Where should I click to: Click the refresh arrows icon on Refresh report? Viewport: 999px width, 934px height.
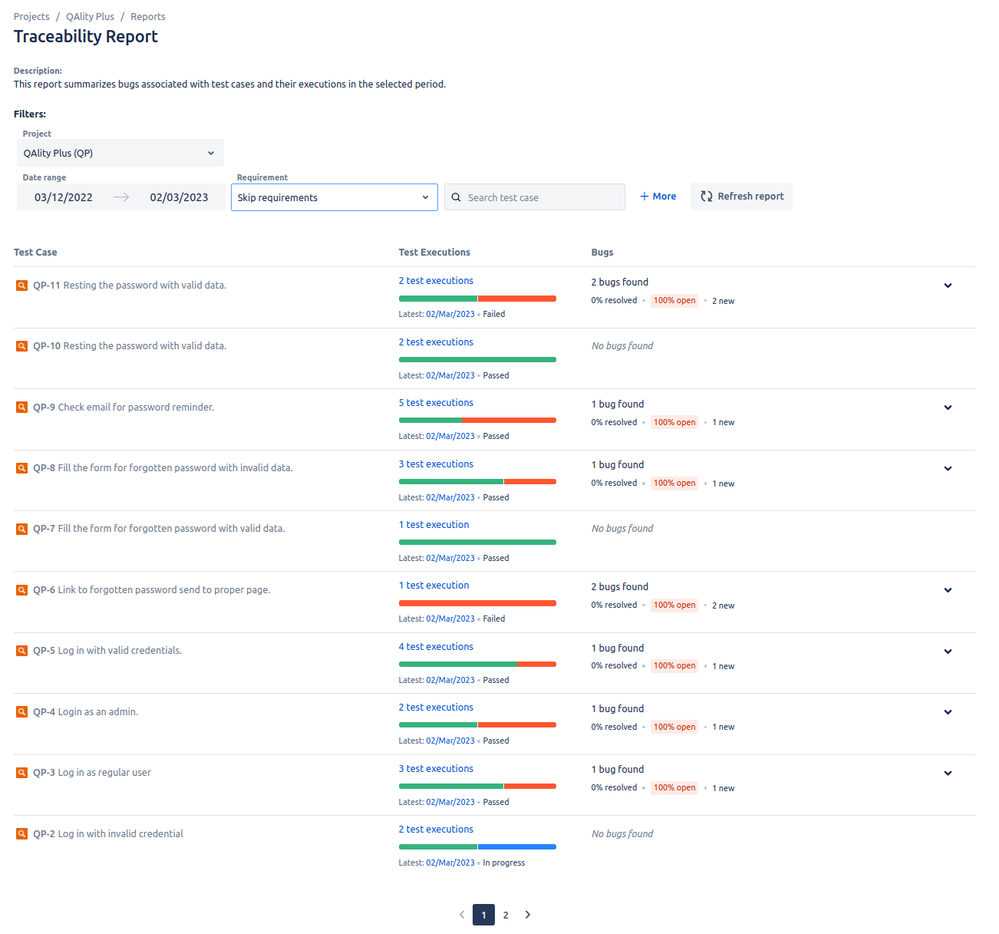705,196
